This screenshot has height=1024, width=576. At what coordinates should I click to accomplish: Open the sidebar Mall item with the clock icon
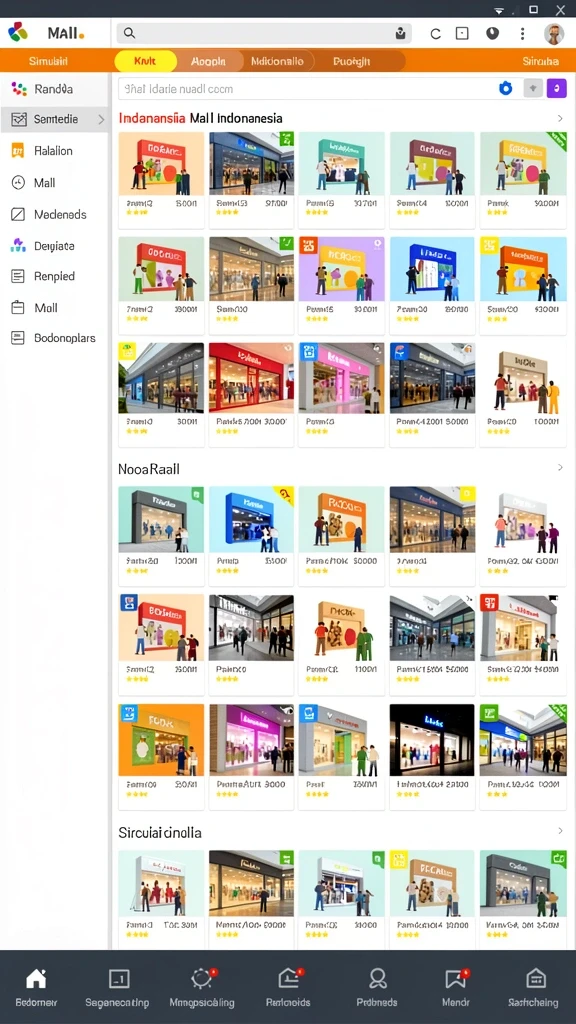click(x=54, y=183)
